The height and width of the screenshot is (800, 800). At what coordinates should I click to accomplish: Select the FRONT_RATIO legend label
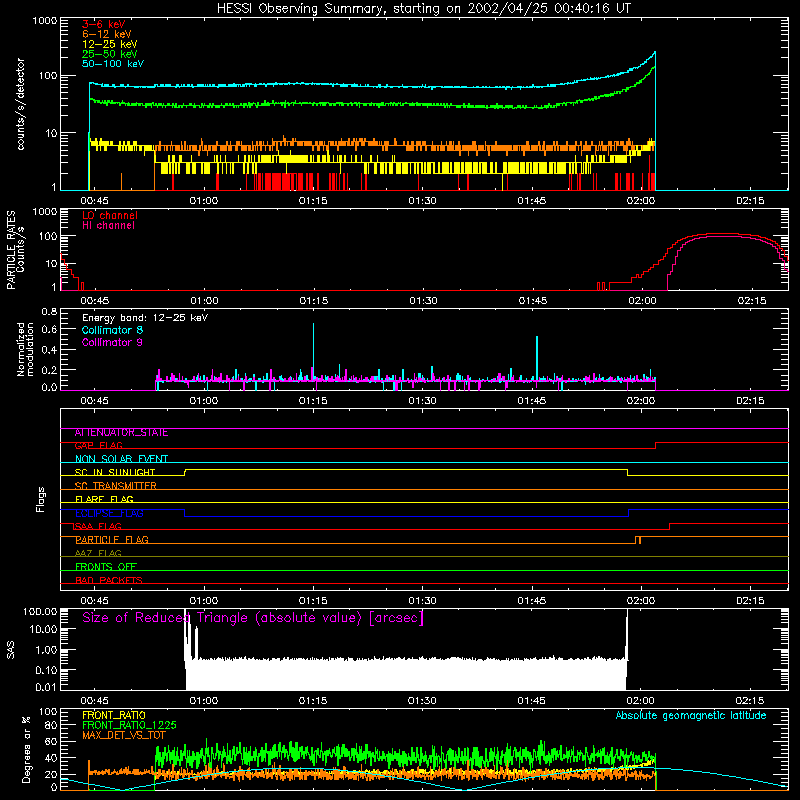click(x=114, y=715)
